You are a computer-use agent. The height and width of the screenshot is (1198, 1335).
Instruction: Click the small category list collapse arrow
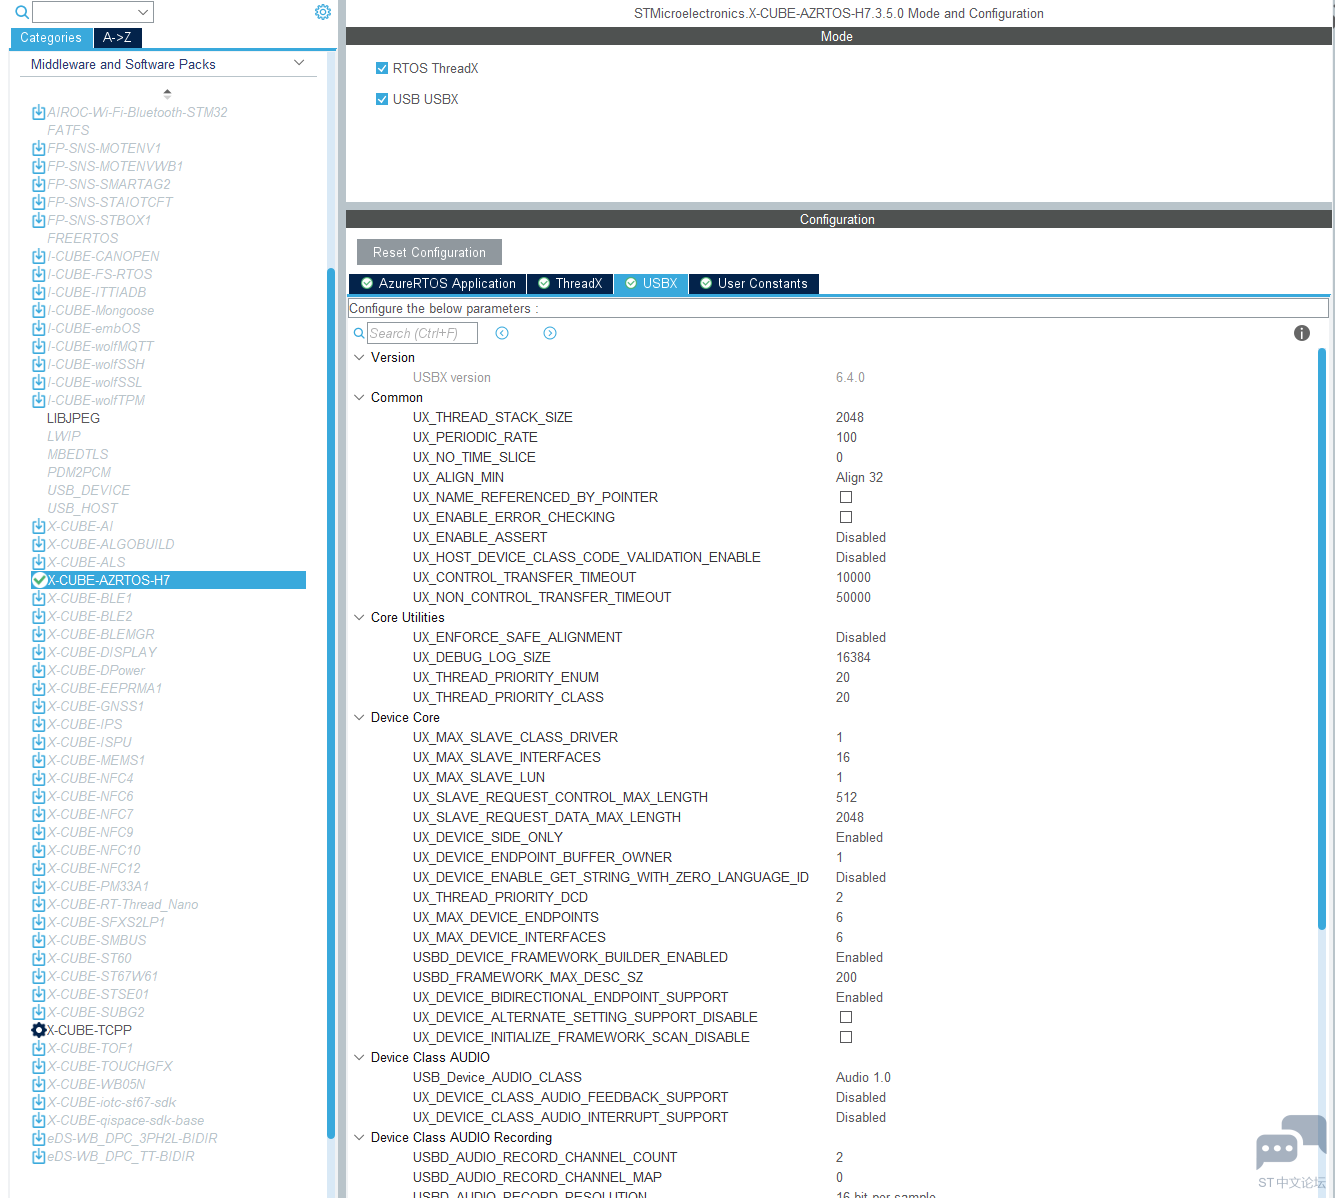[x=167, y=93]
